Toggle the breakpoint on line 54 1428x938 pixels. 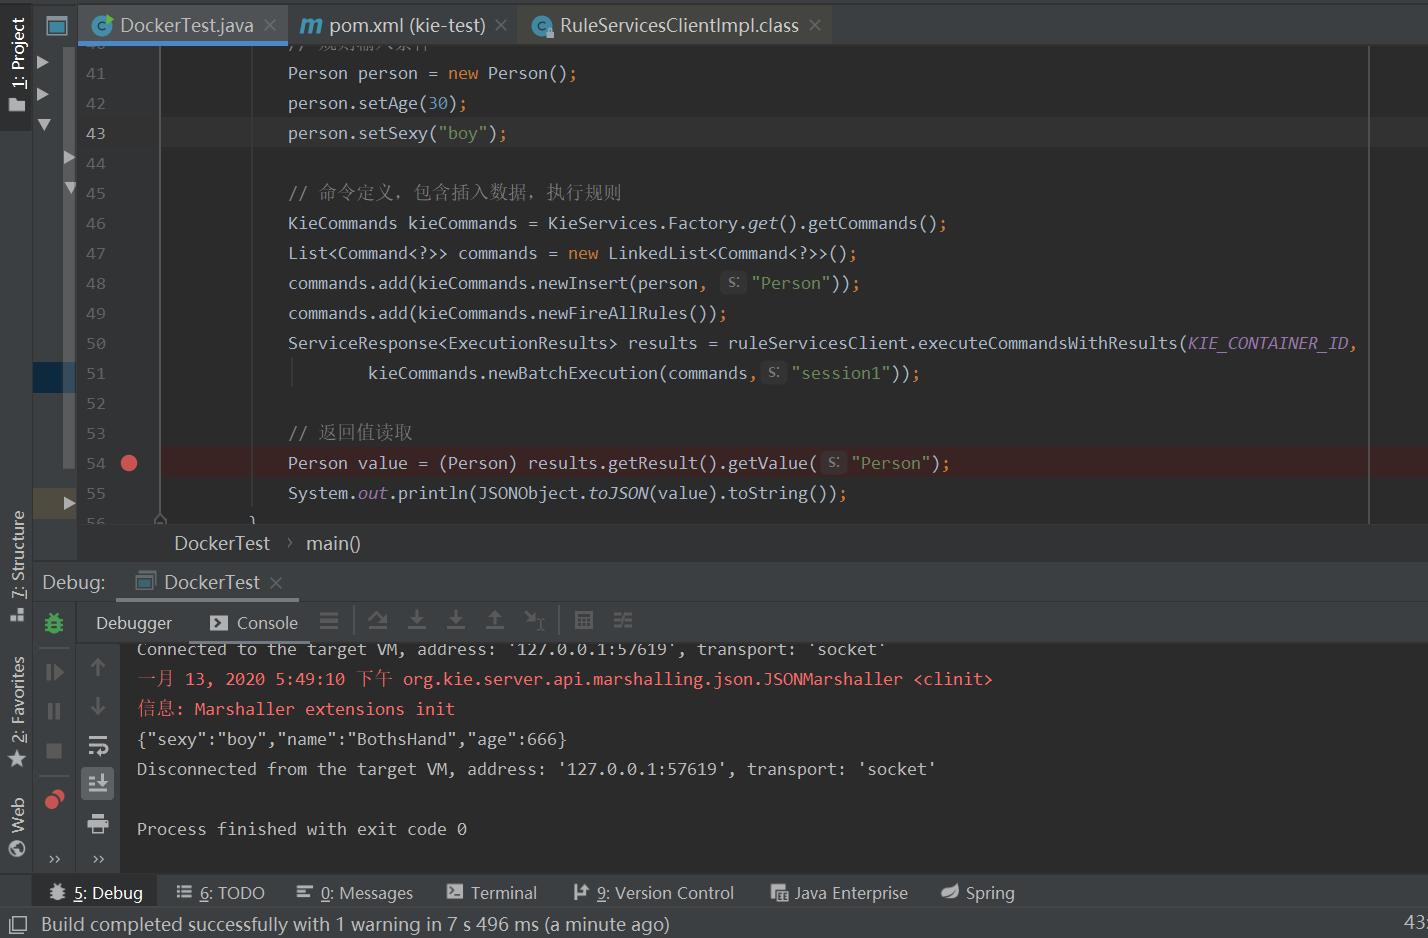tap(129, 463)
